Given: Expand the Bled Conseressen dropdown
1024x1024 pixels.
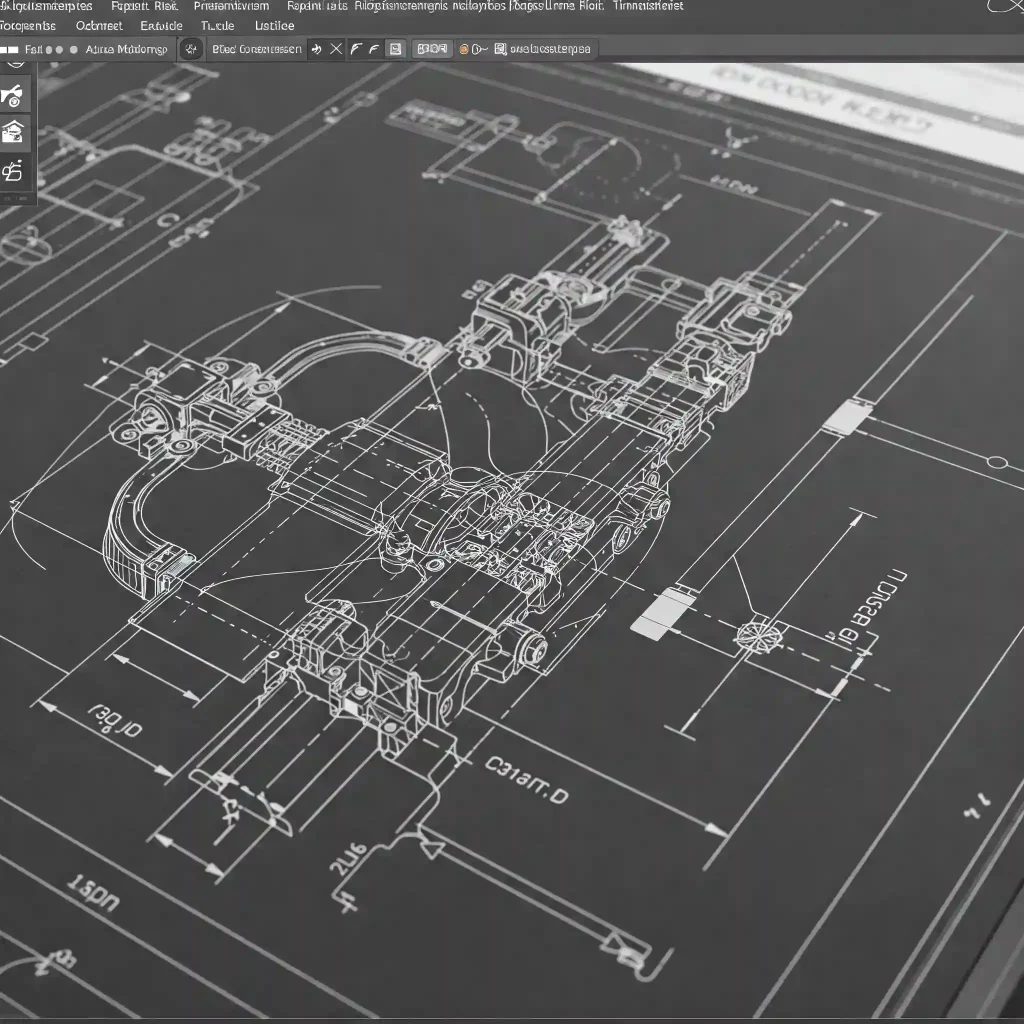Looking at the screenshot, I should click(257, 49).
